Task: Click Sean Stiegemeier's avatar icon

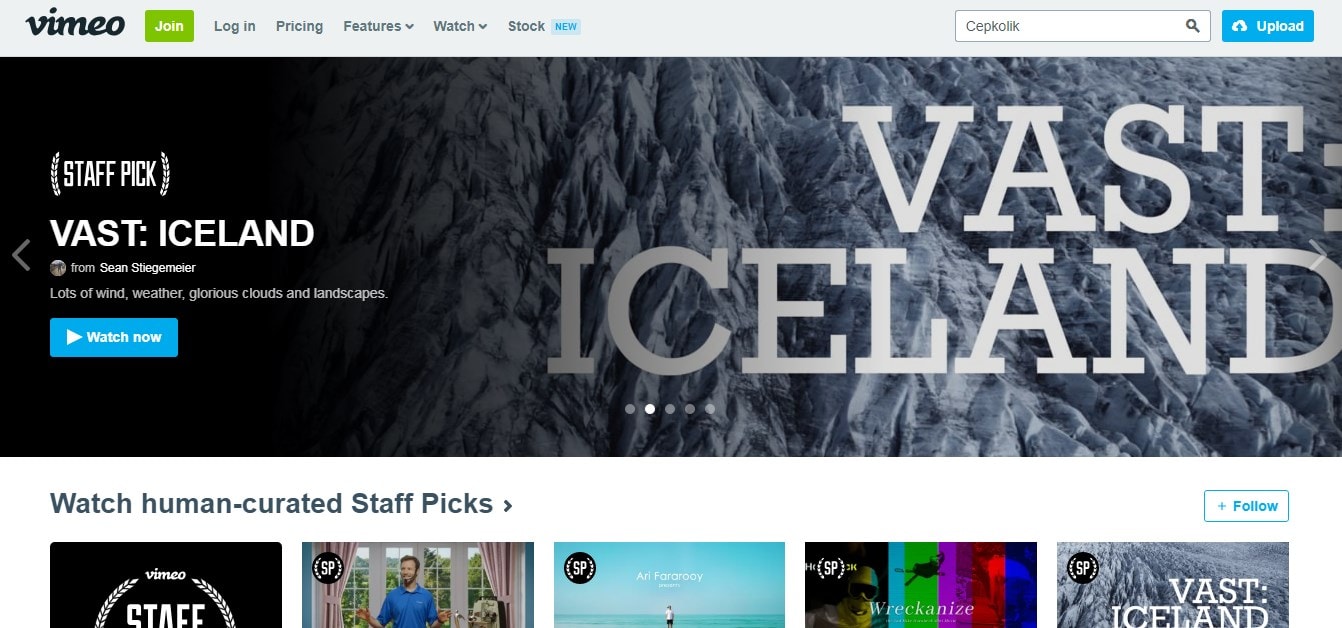Action: (x=58, y=268)
